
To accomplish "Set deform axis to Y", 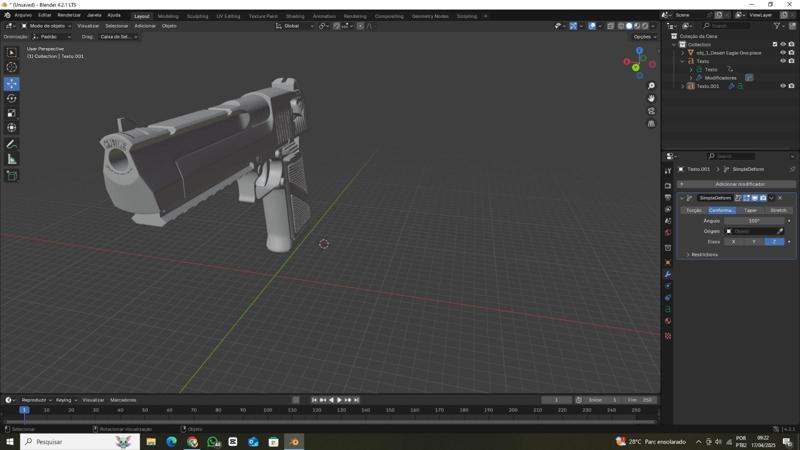I will coord(754,242).
